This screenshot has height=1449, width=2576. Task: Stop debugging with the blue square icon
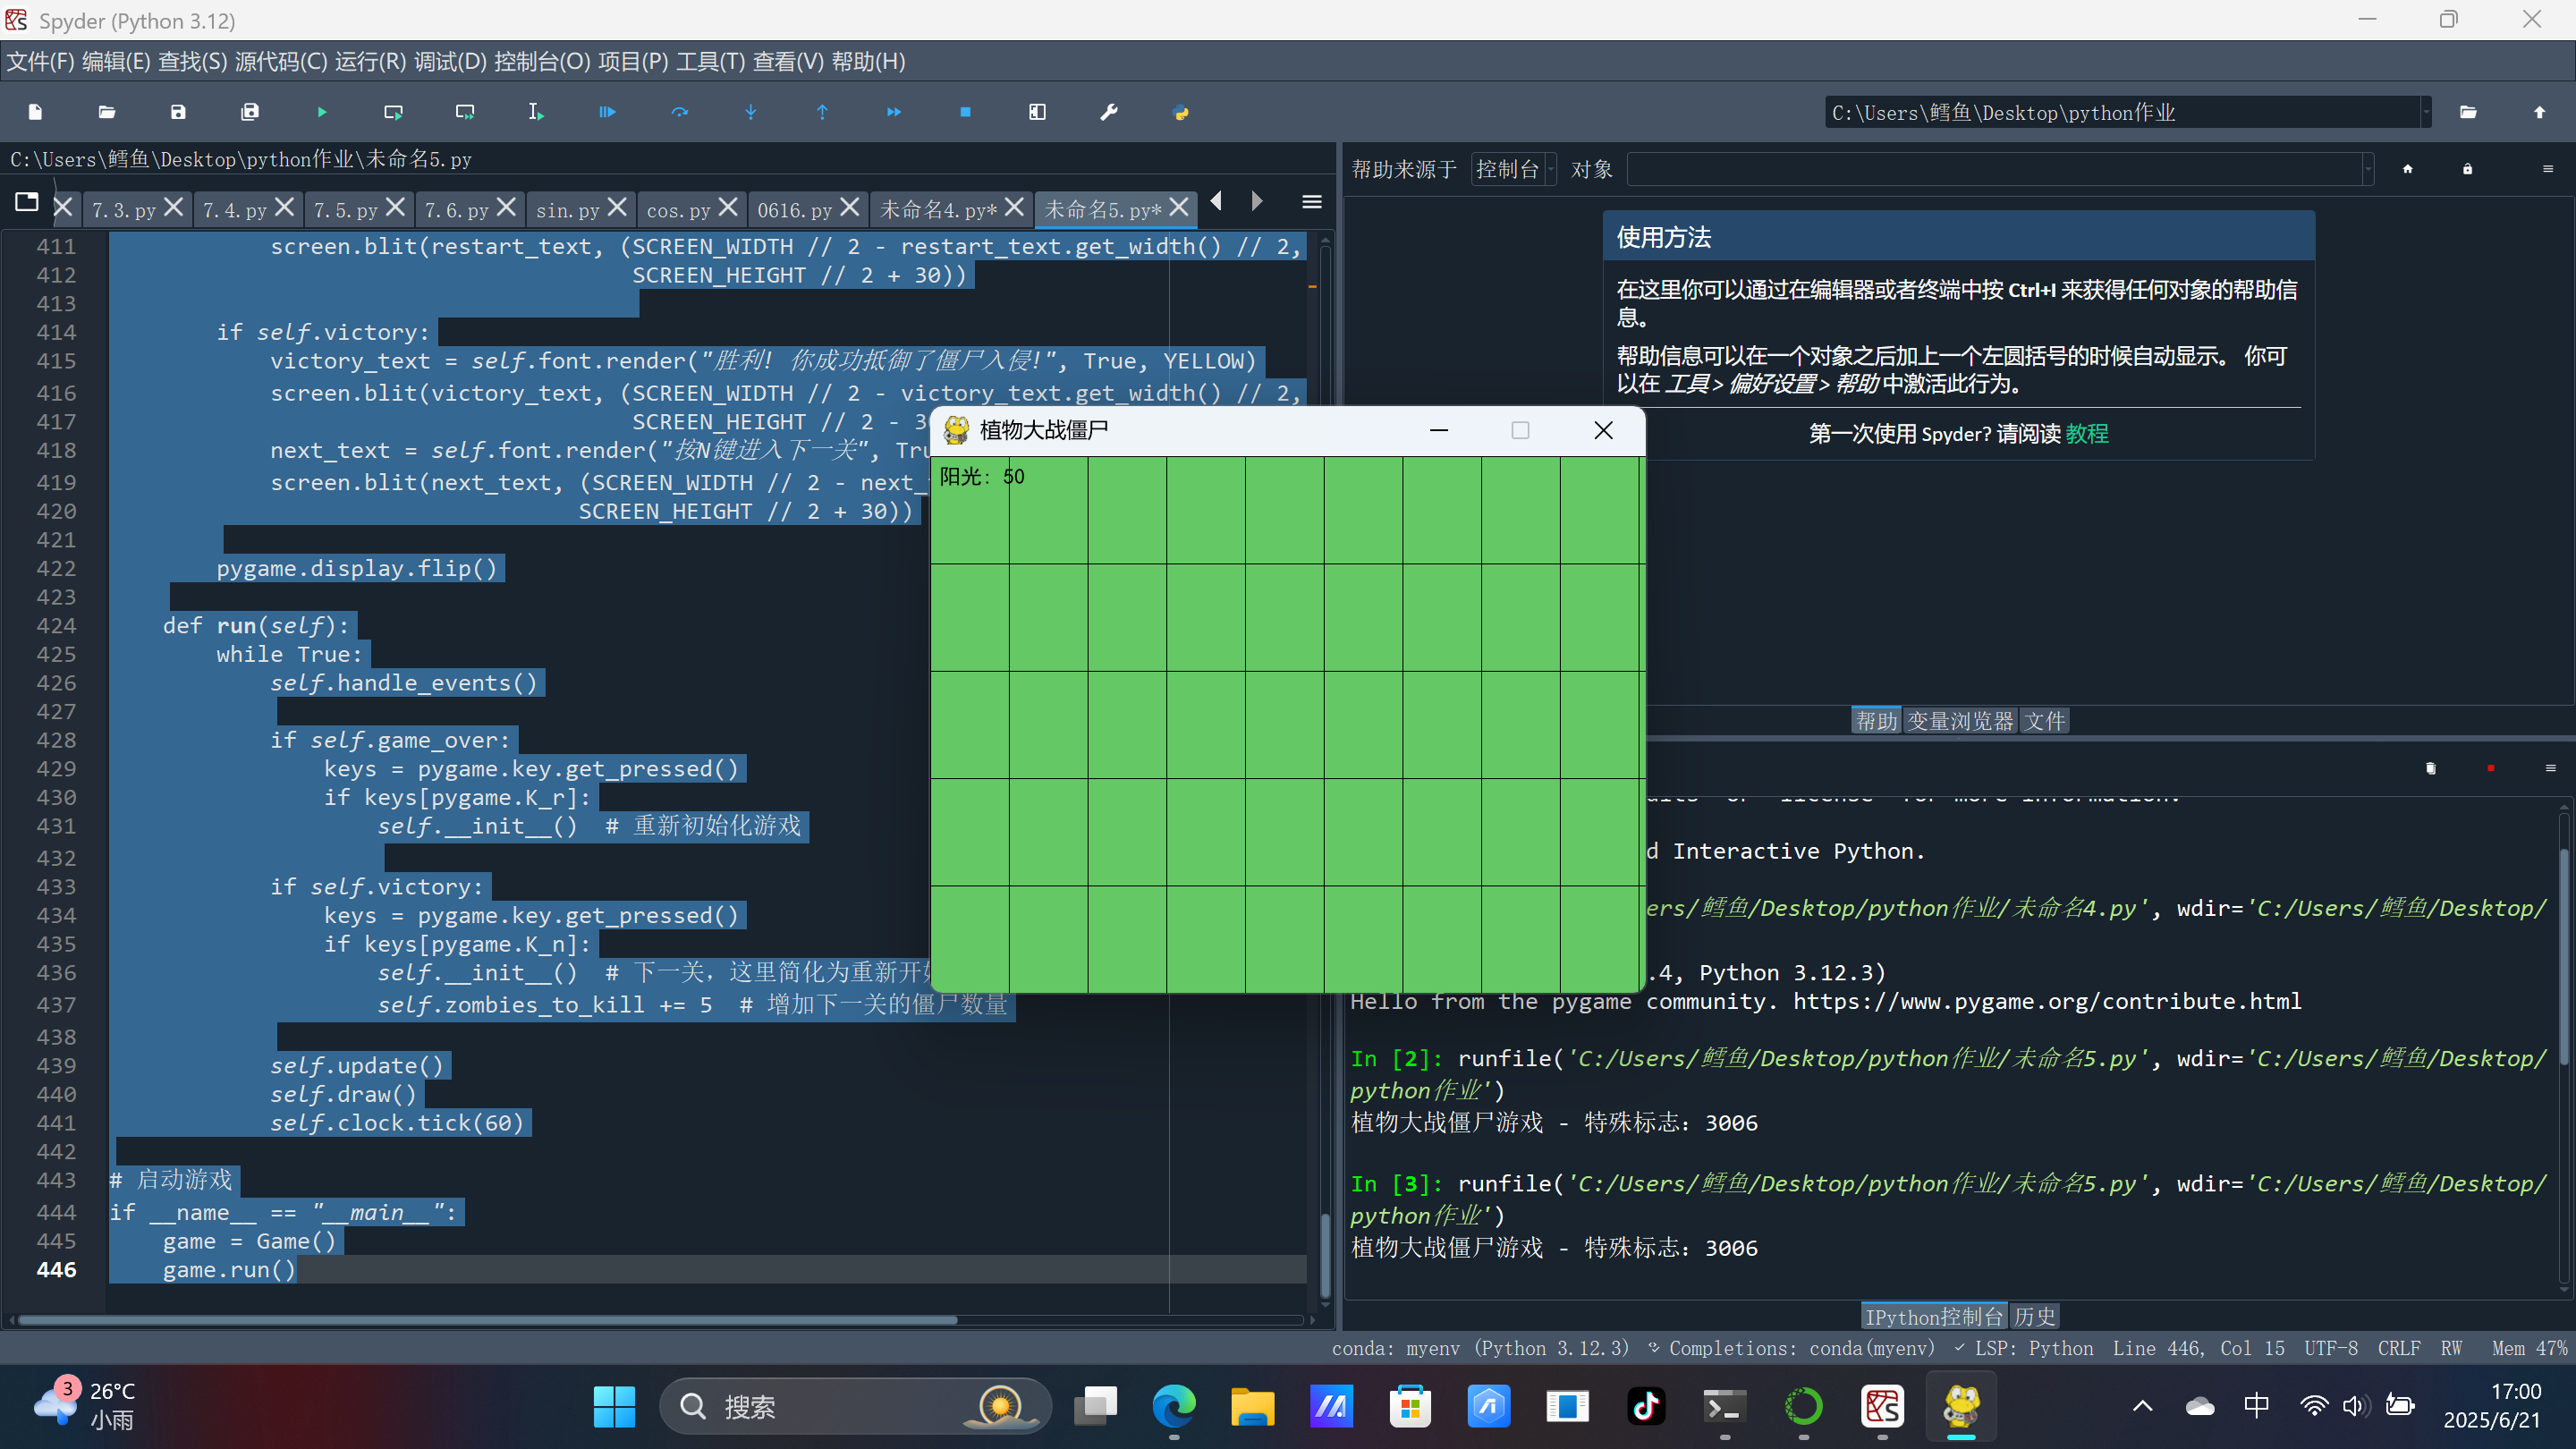[x=965, y=112]
